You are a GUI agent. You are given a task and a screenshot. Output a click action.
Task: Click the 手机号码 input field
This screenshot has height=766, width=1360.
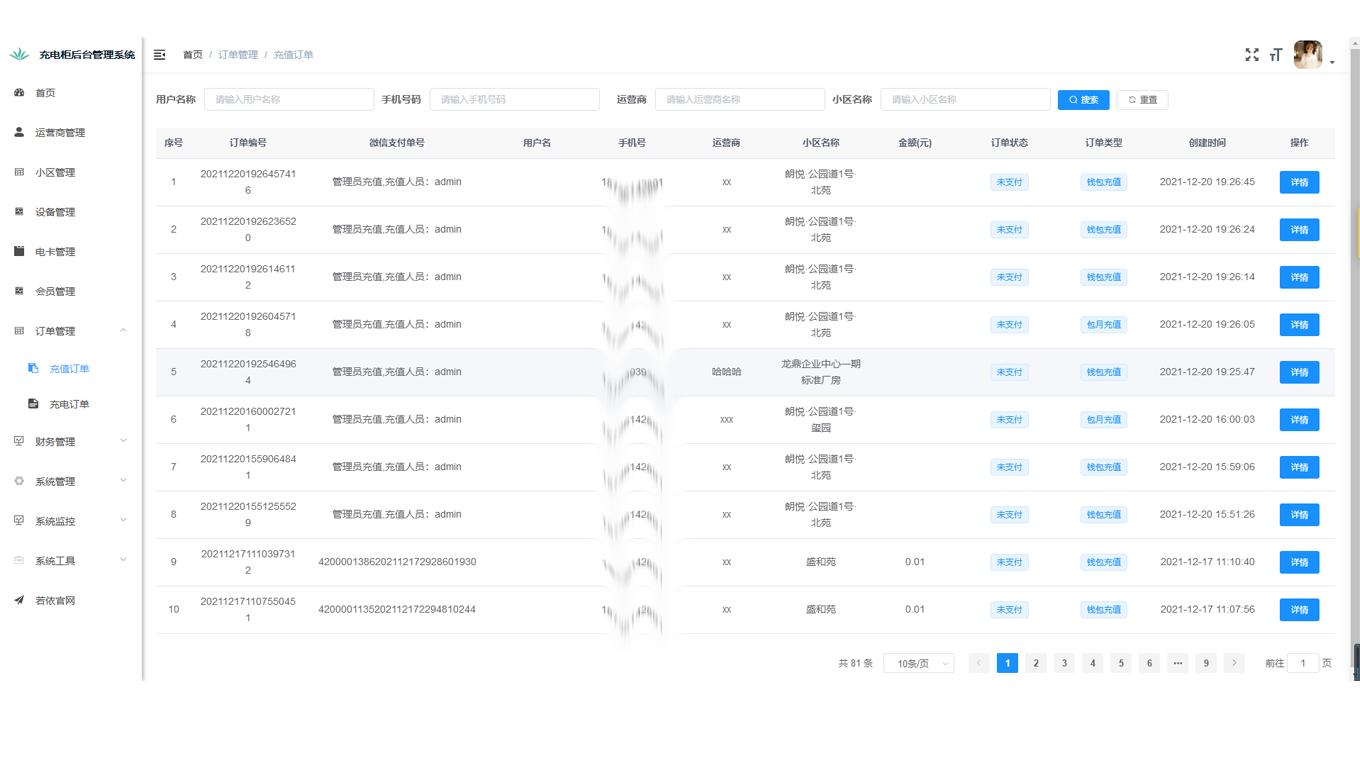pos(514,99)
